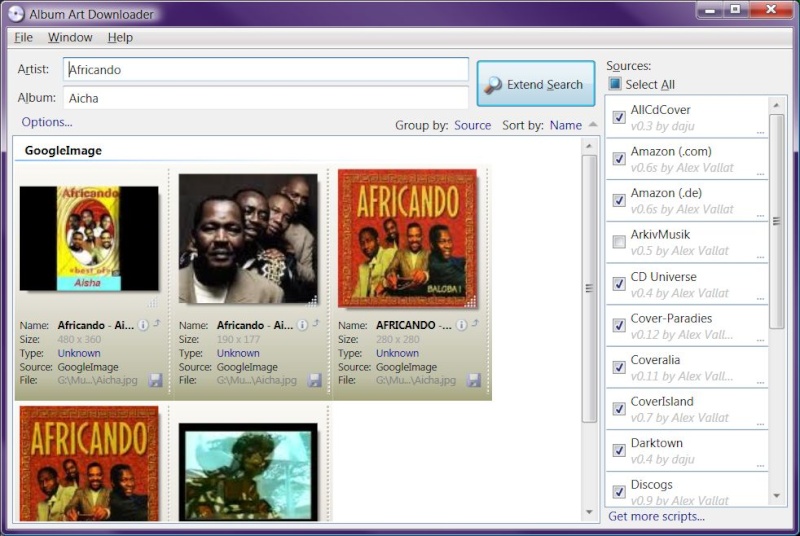Open info icon for first Africando result
800x536 pixels.
pos(143,325)
